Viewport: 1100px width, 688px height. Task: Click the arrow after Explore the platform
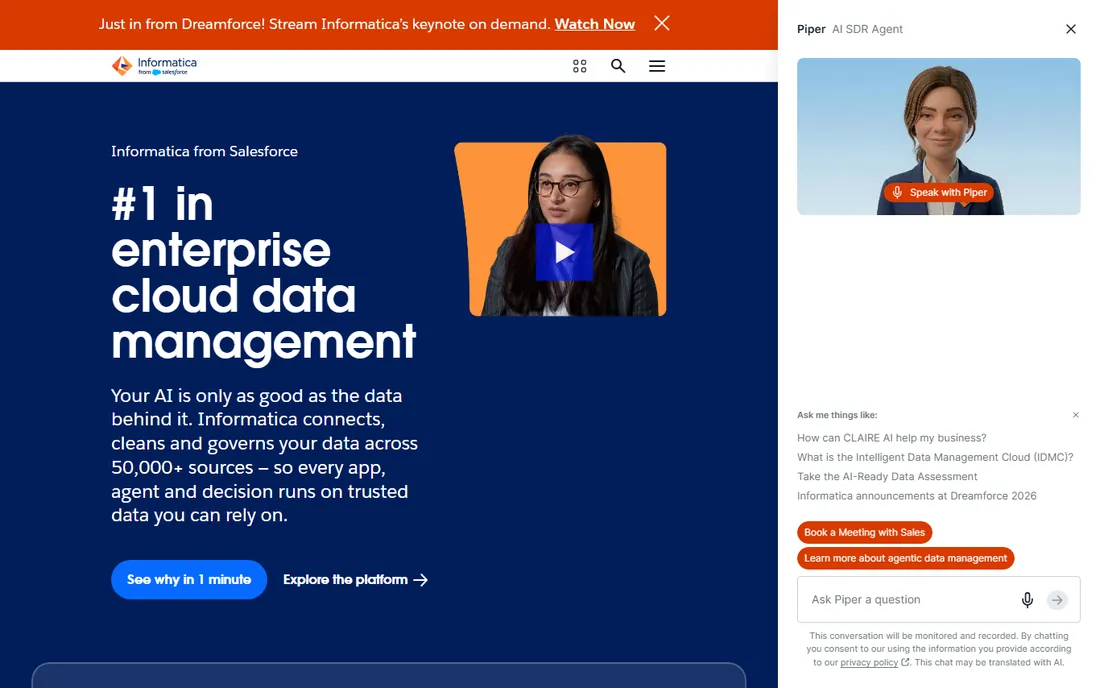click(420, 580)
